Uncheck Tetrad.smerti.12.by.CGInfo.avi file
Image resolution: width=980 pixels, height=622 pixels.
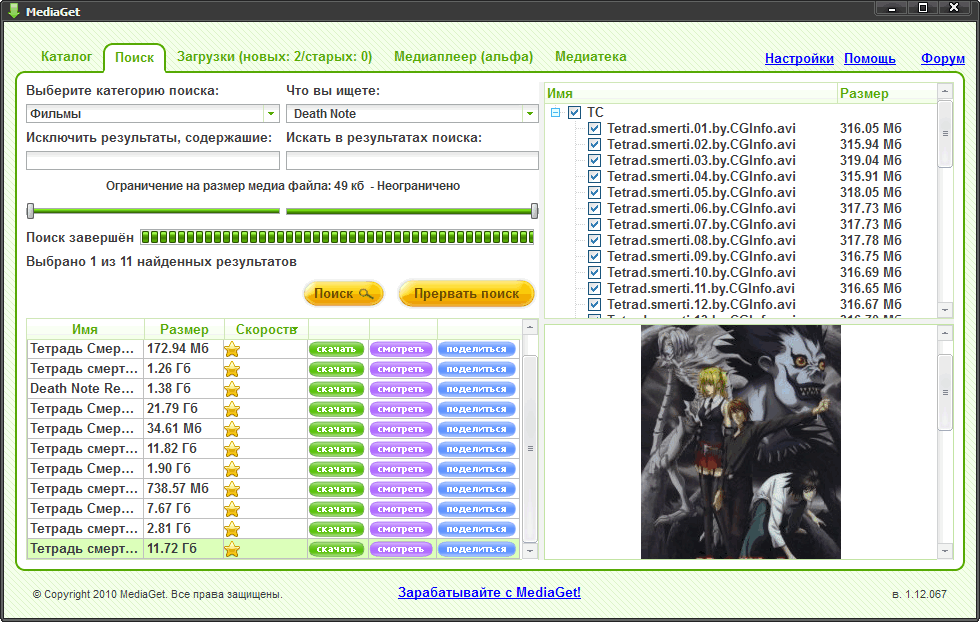[594, 304]
